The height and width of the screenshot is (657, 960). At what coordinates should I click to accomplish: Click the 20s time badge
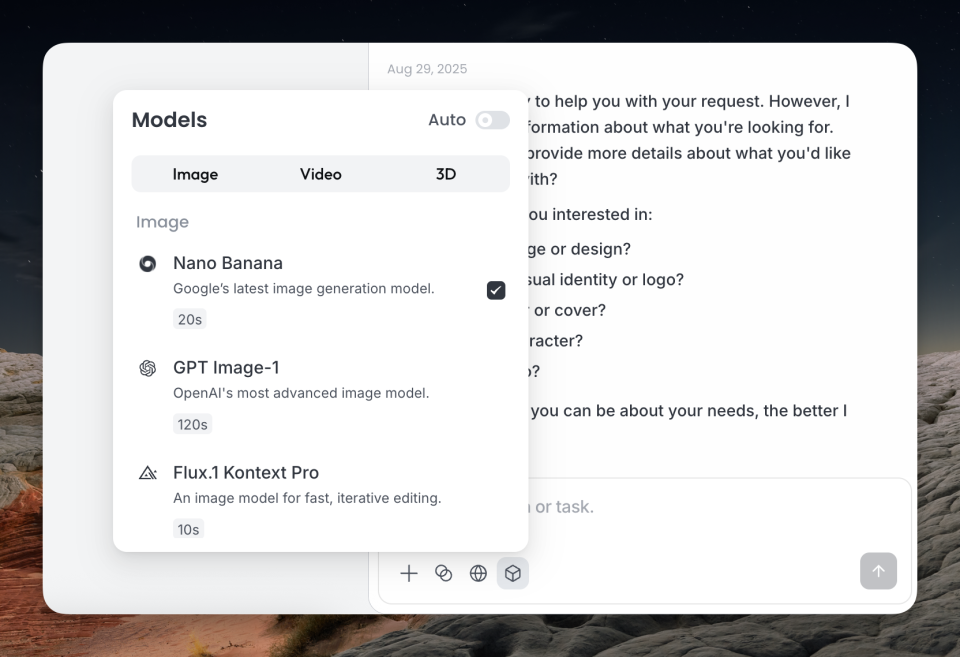coord(189,319)
